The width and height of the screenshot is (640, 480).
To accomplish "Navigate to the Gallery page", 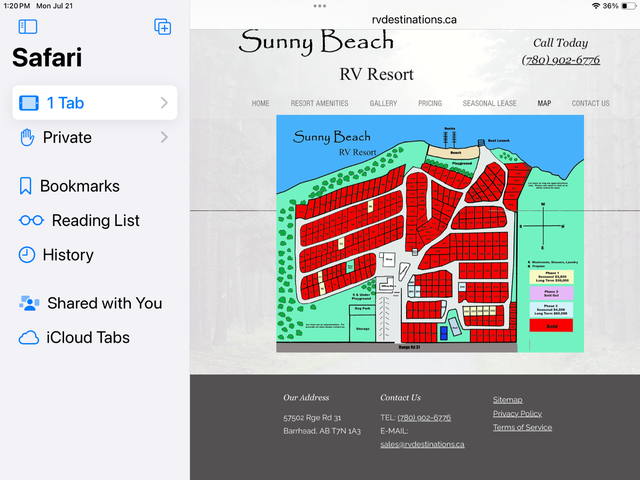I will point(383,103).
